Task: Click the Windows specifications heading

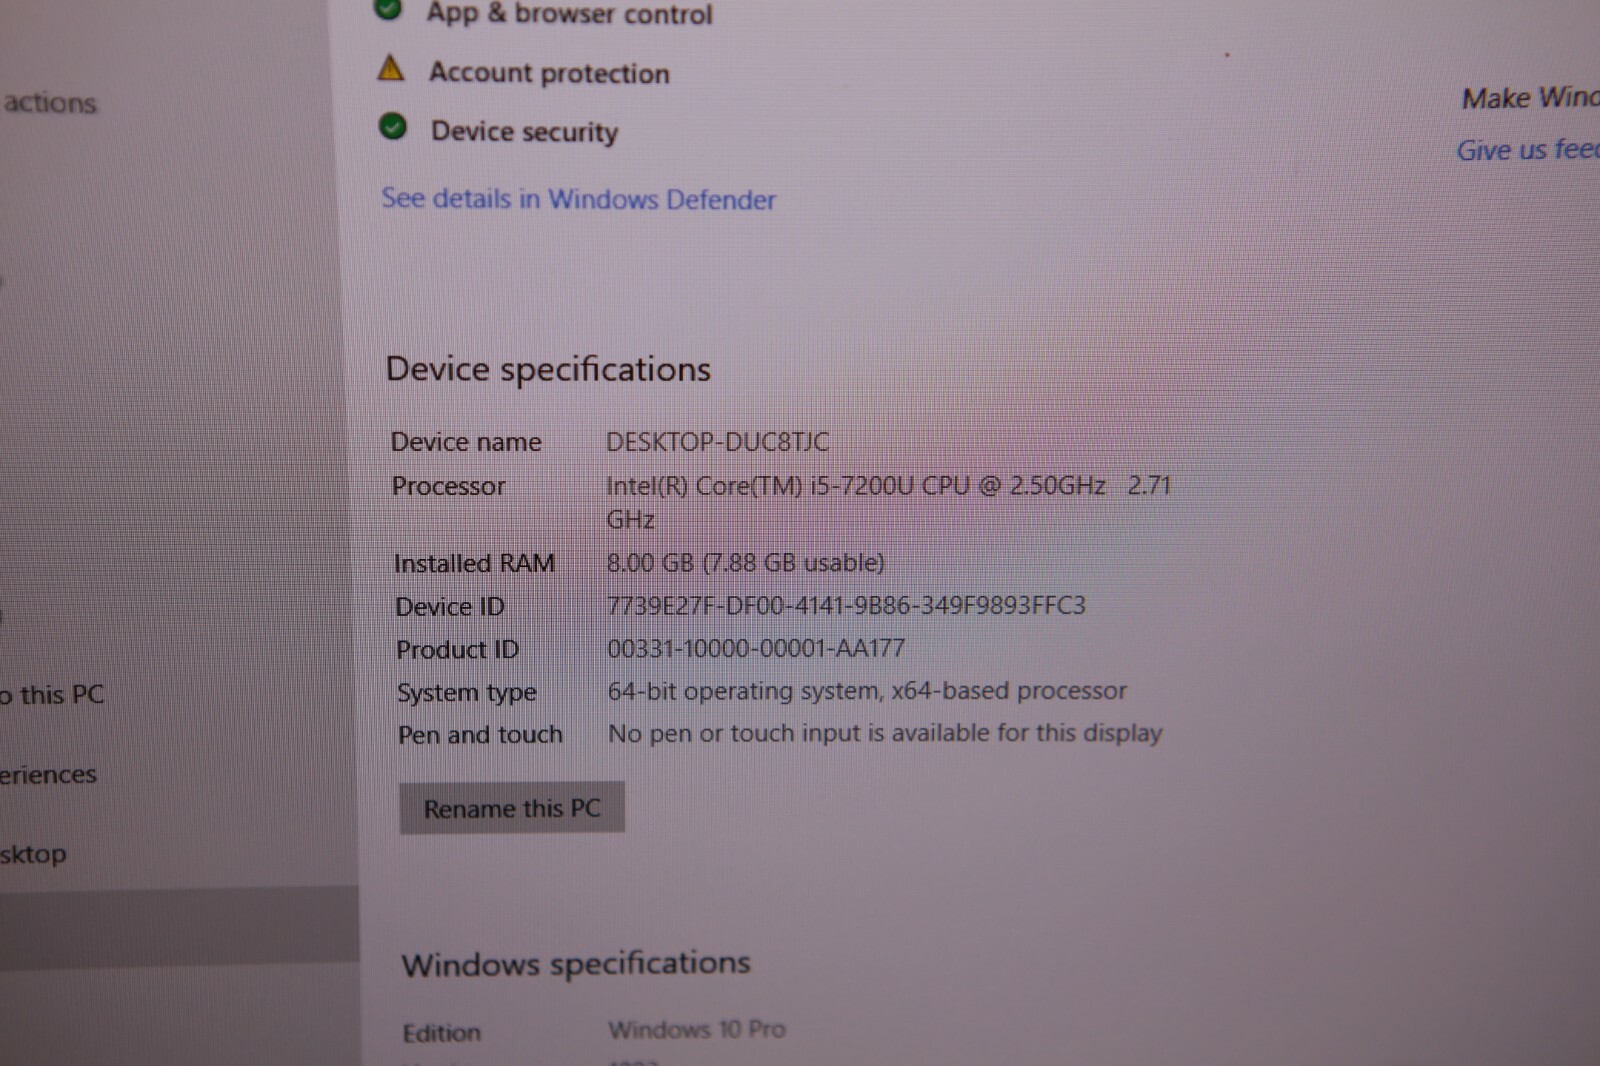Action: [576, 964]
